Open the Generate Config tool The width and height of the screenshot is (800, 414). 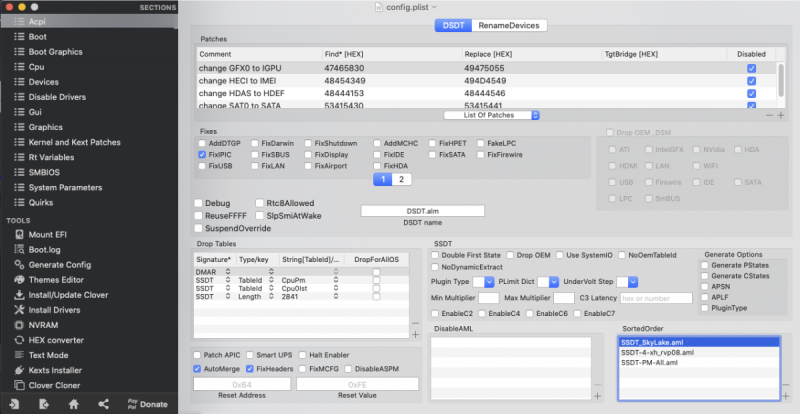pos(60,264)
